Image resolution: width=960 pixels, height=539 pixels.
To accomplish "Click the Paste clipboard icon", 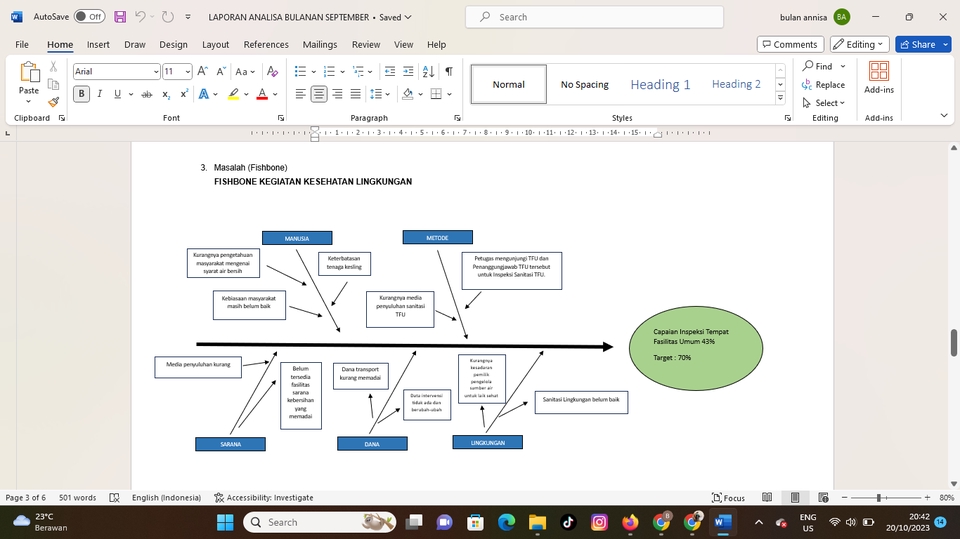I will coord(29,72).
